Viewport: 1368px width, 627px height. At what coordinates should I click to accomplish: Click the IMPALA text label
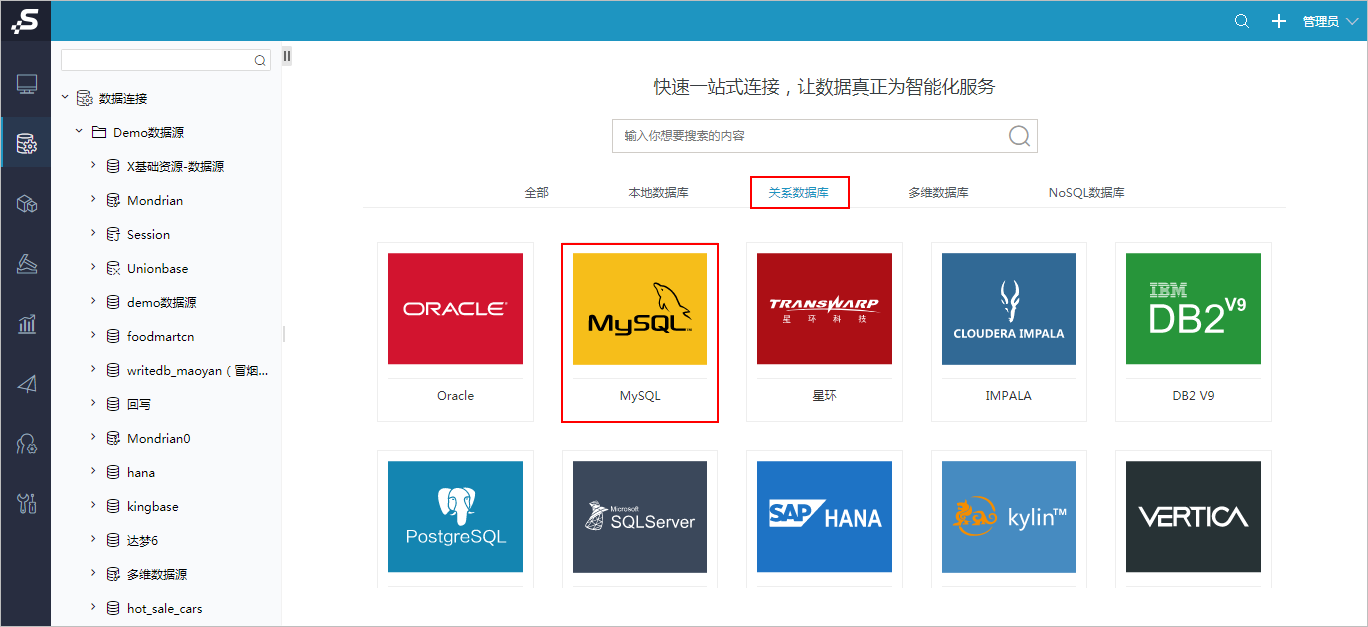point(1008,396)
